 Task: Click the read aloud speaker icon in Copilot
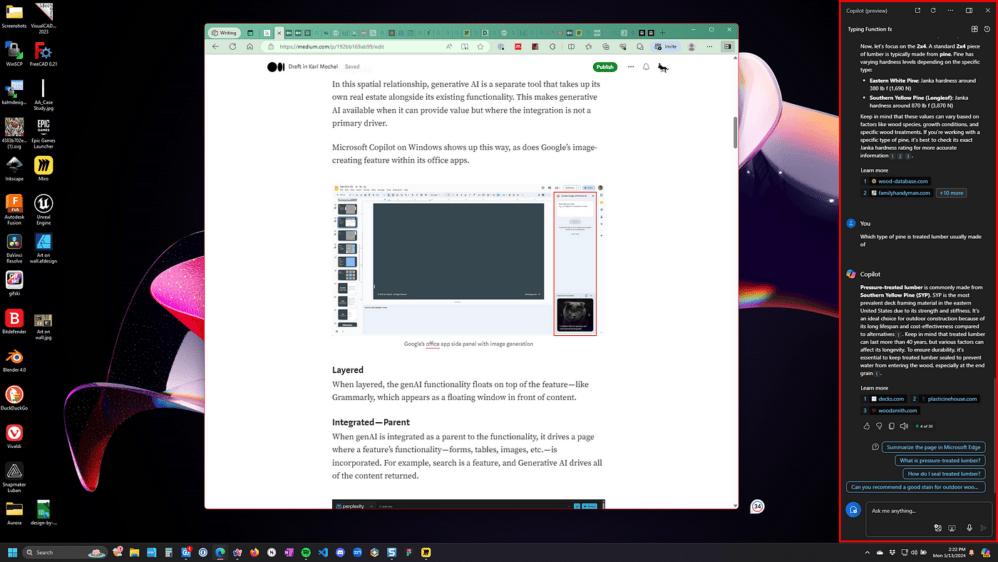pos(904,426)
